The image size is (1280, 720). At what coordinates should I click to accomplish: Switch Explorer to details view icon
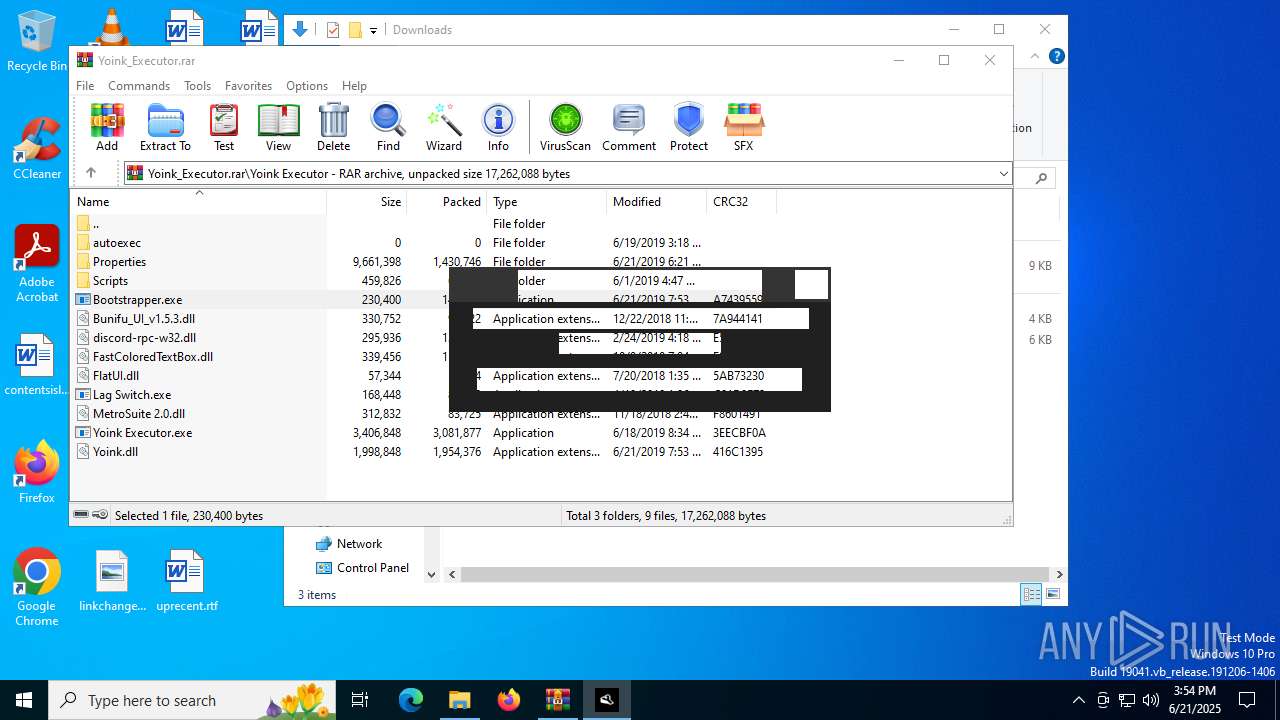coord(1031,595)
